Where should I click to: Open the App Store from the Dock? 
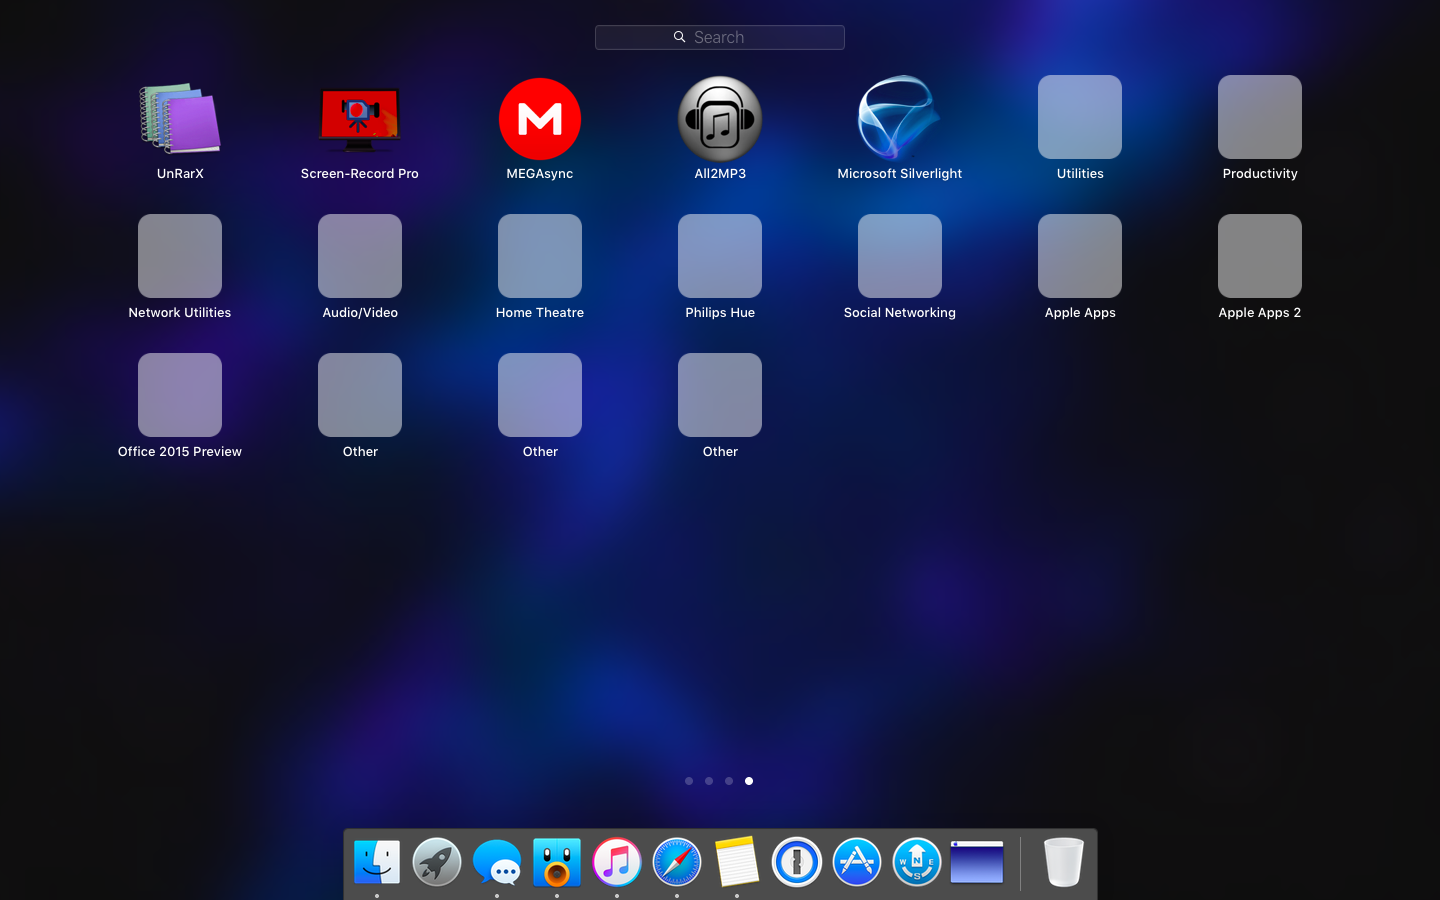(857, 862)
